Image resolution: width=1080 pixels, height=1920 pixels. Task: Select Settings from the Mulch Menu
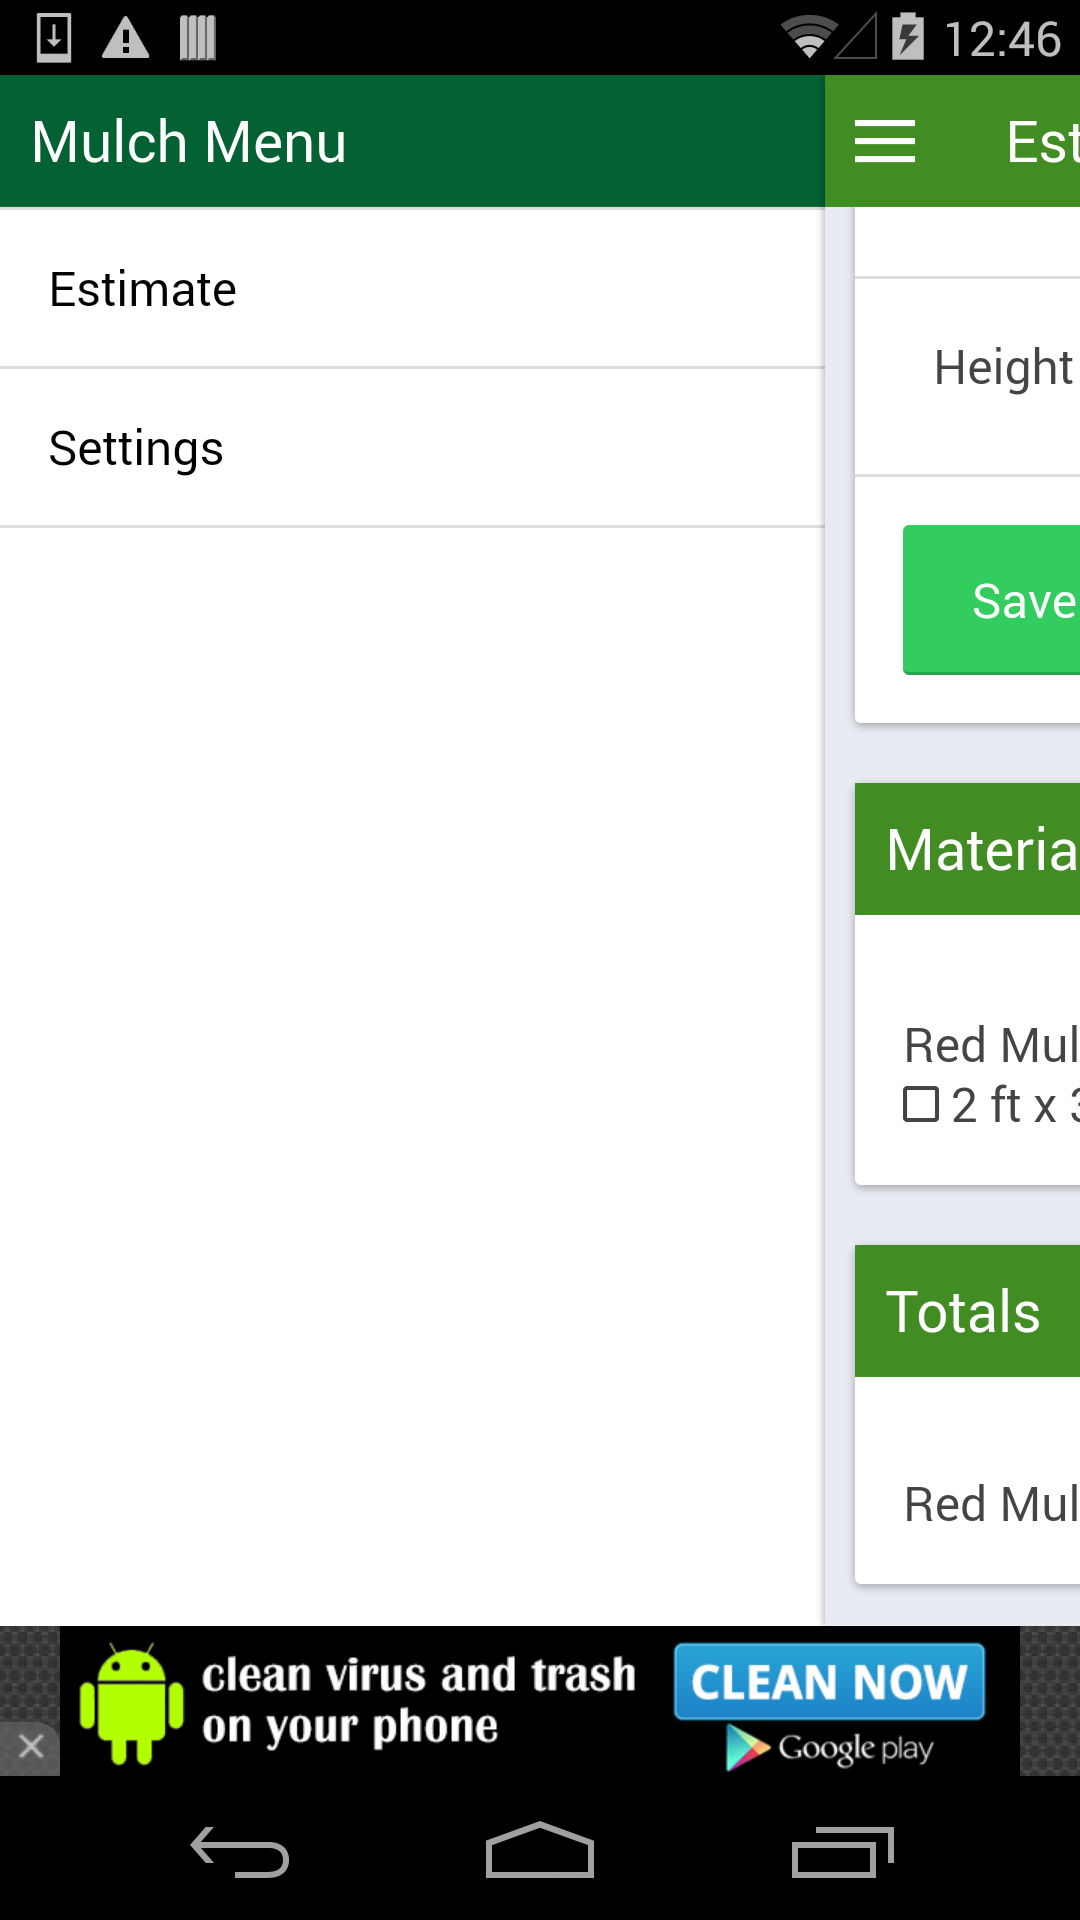(136, 448)
